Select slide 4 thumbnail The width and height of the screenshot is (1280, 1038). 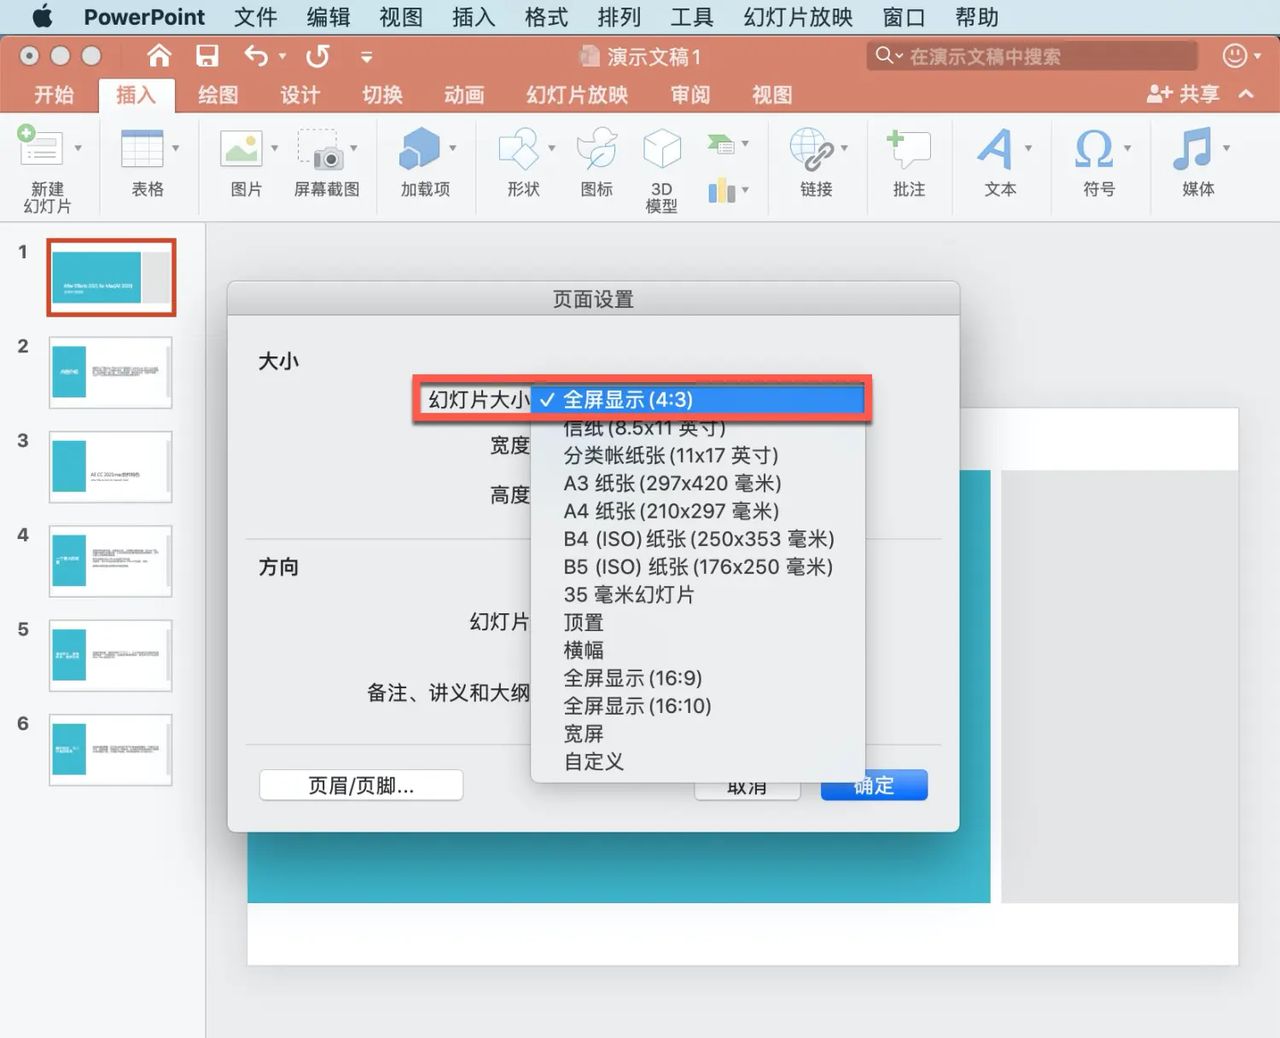click(x=111, y=561)
